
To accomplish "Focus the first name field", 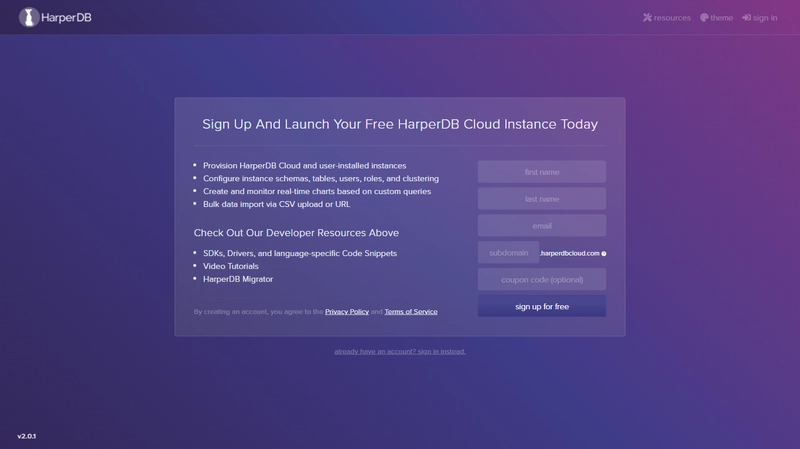I will click(x=542, y=172).
